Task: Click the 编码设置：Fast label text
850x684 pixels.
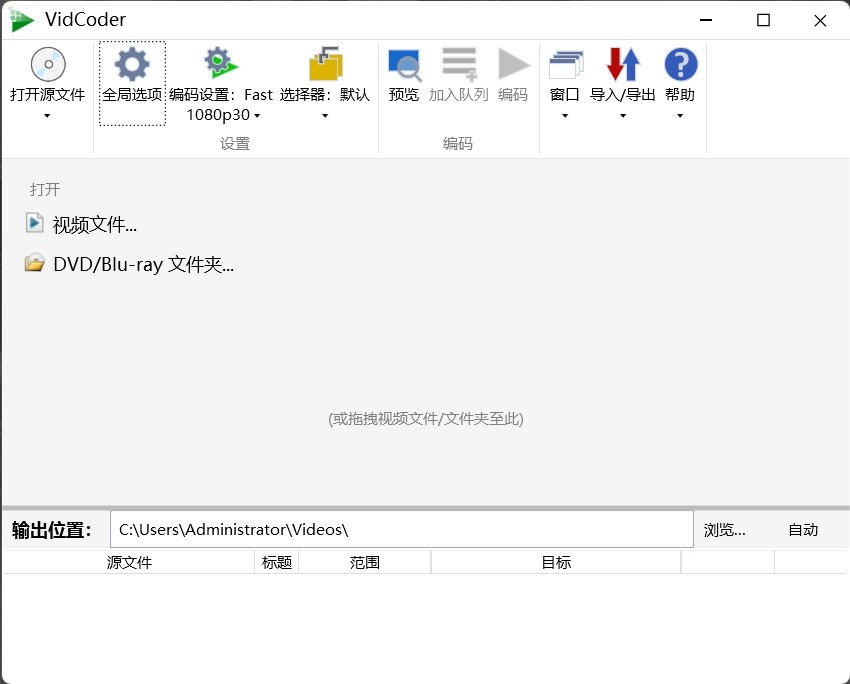Action: [221, 95]
